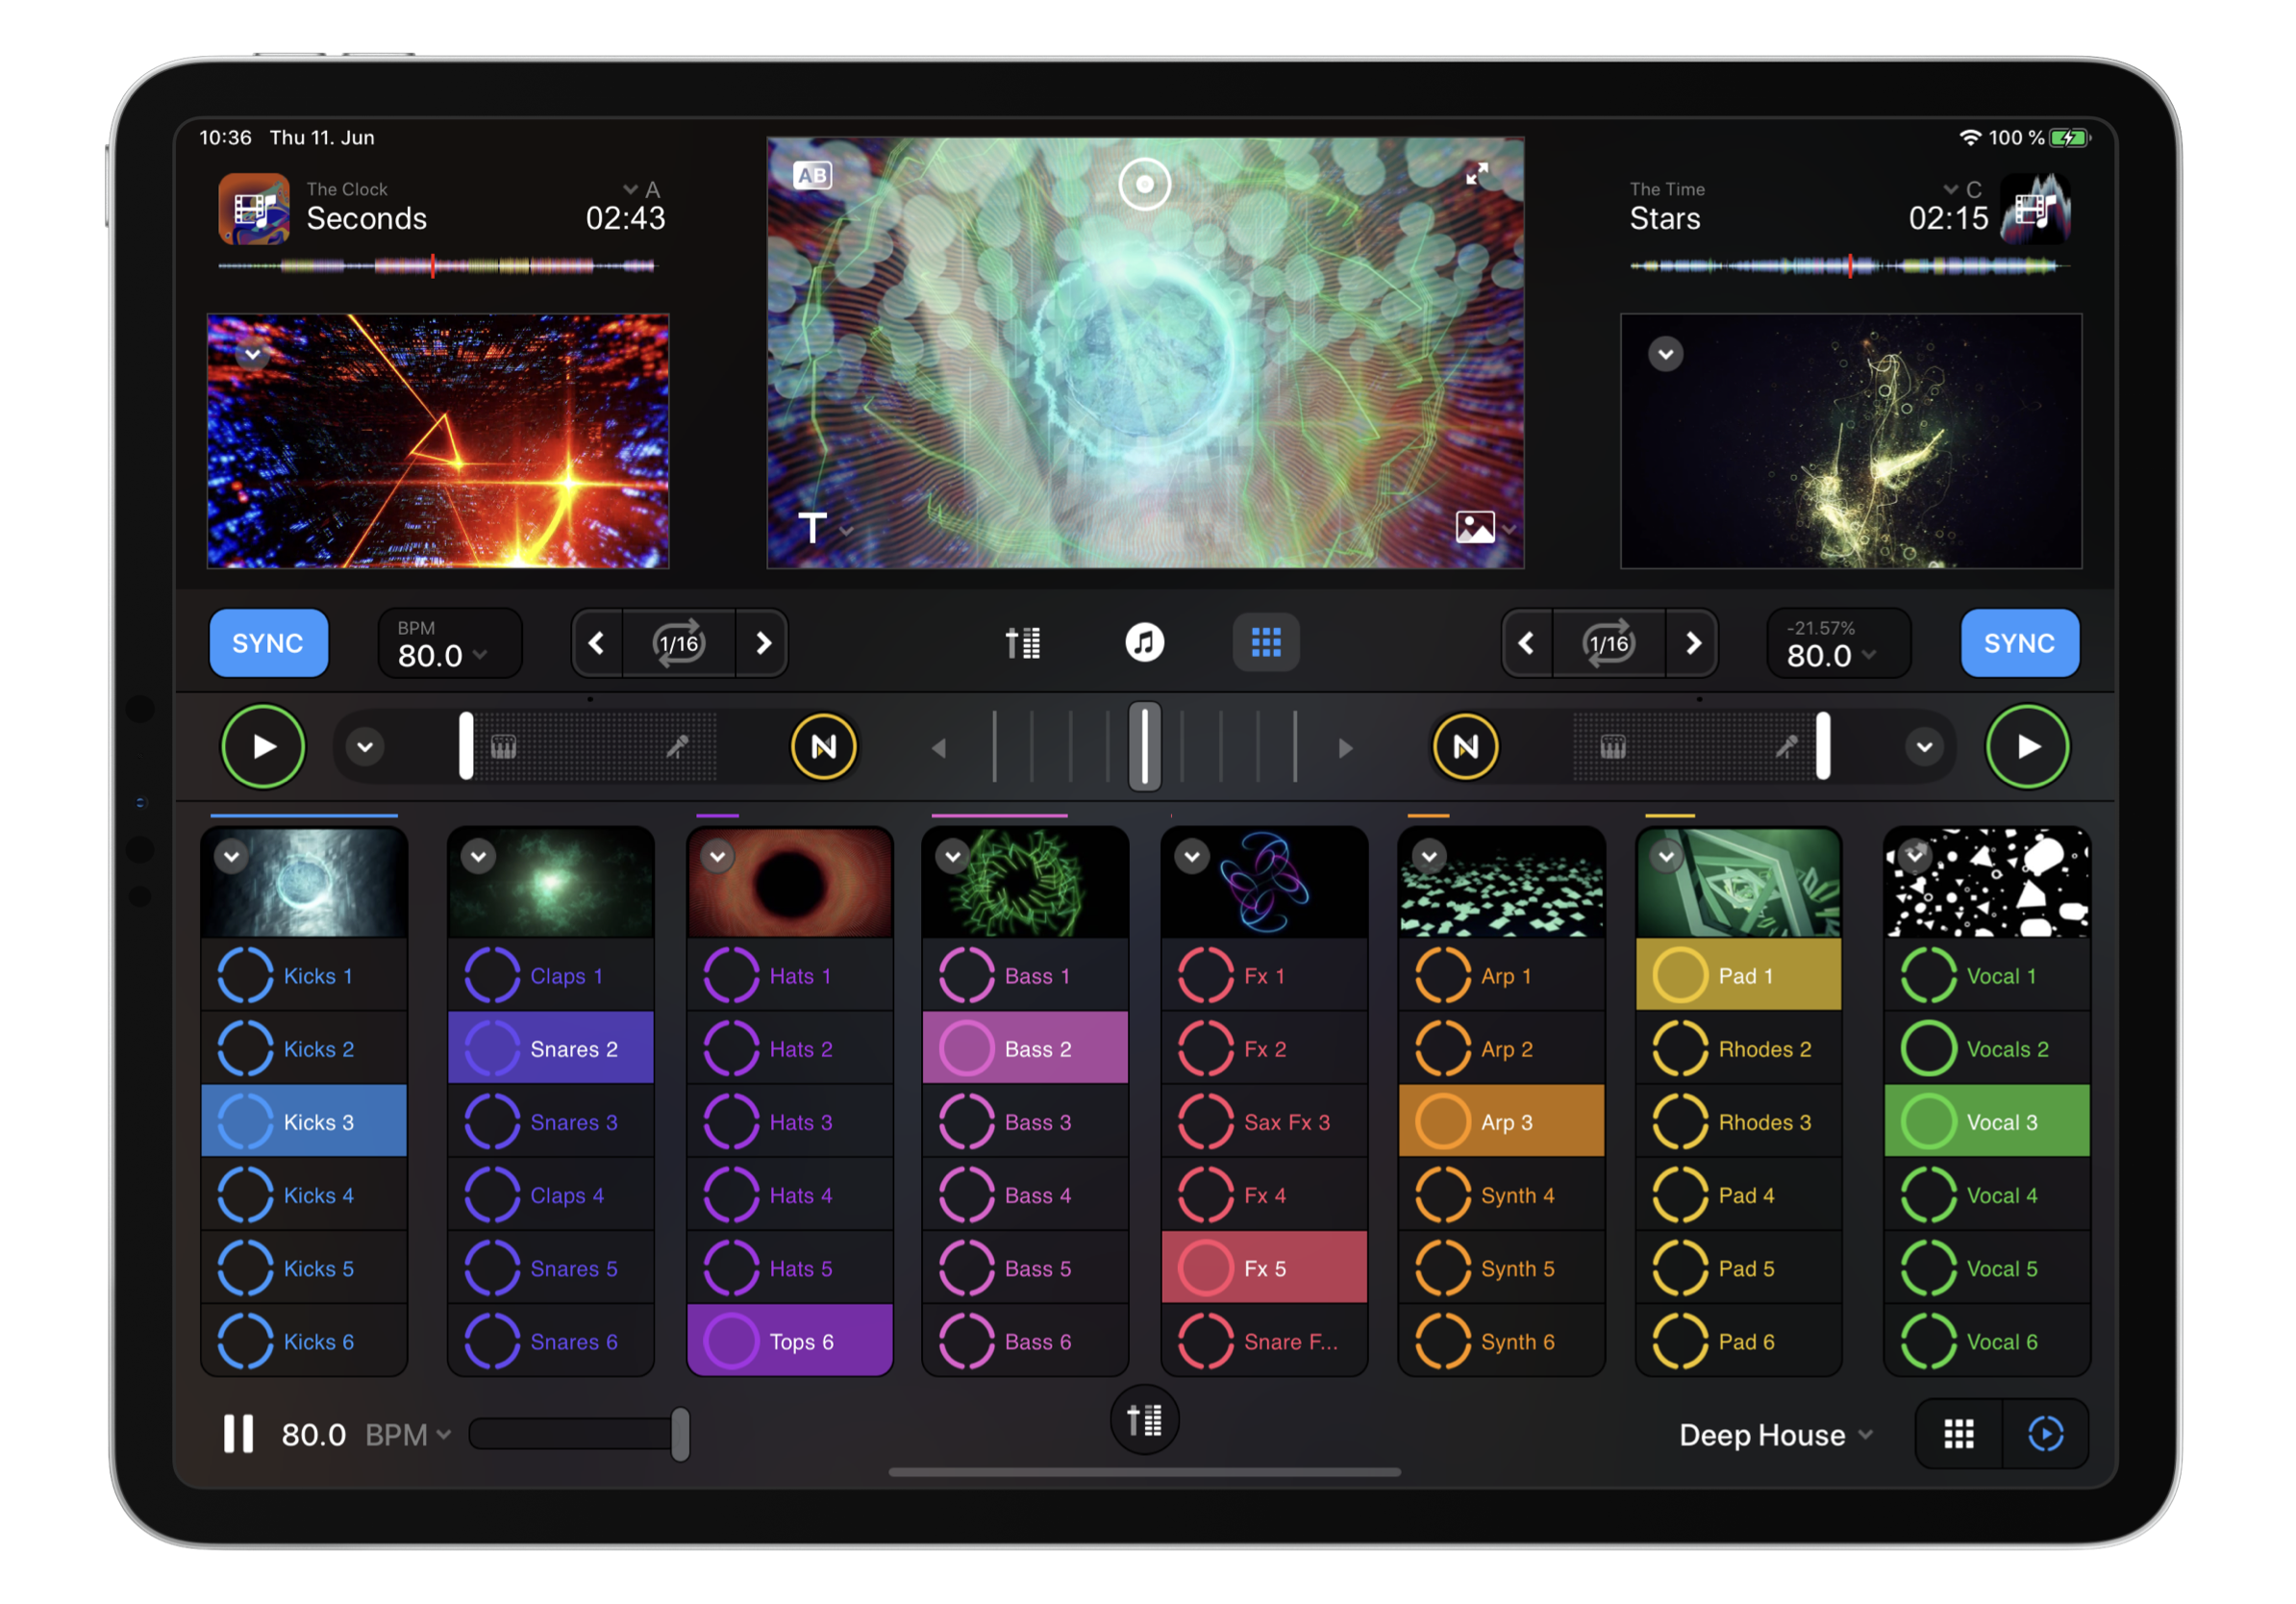Click the looper volume slider handle

tap(680, 1434)
